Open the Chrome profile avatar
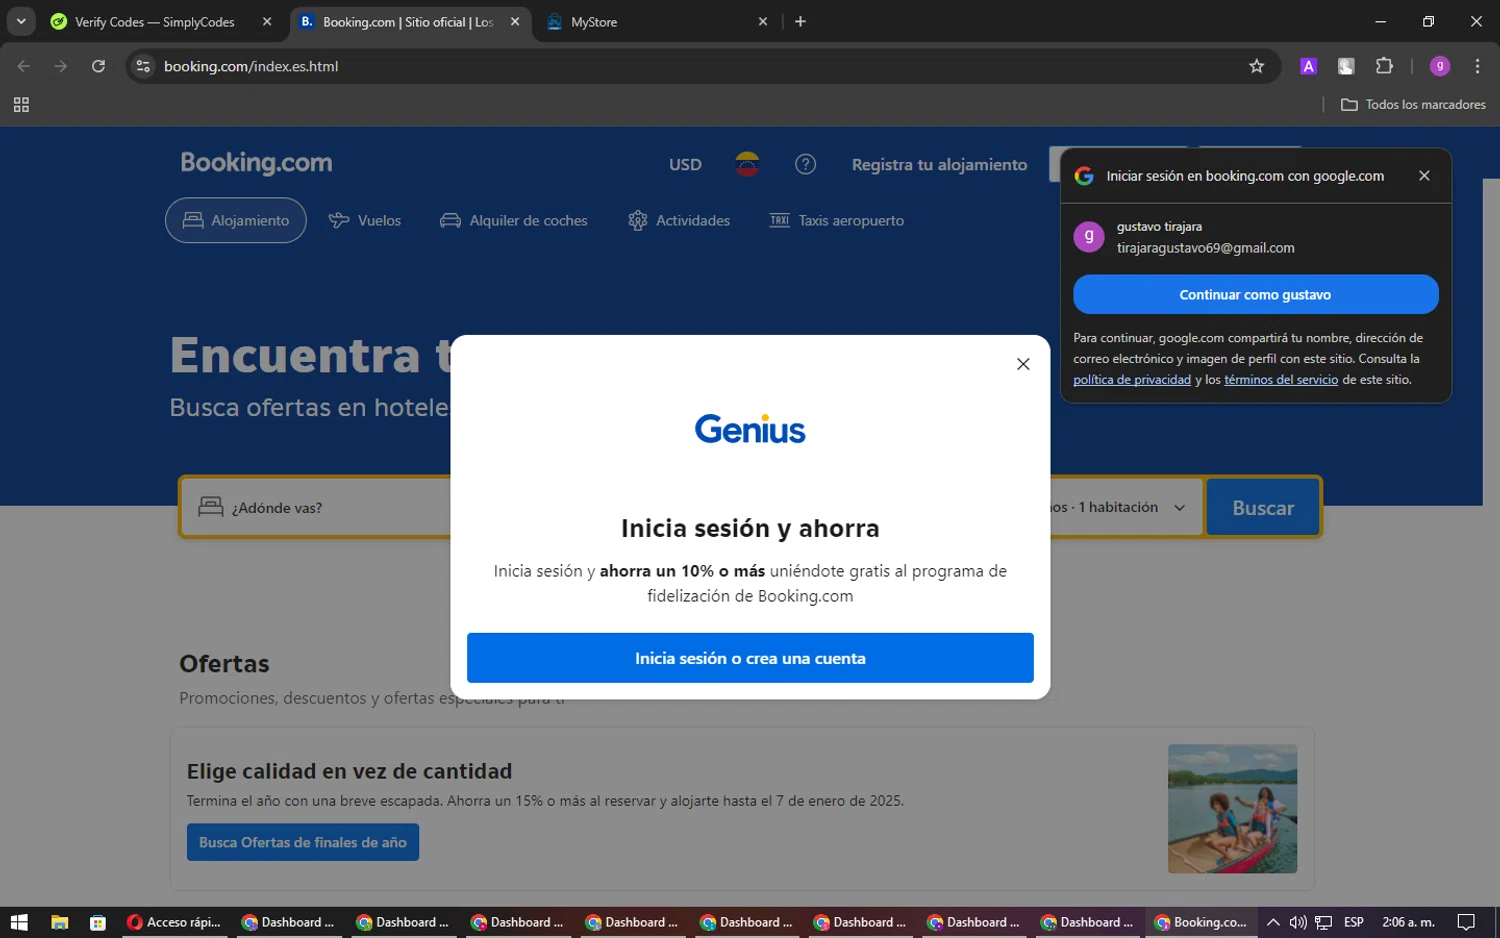The image size is (1500, 938). coord(1440,66)
